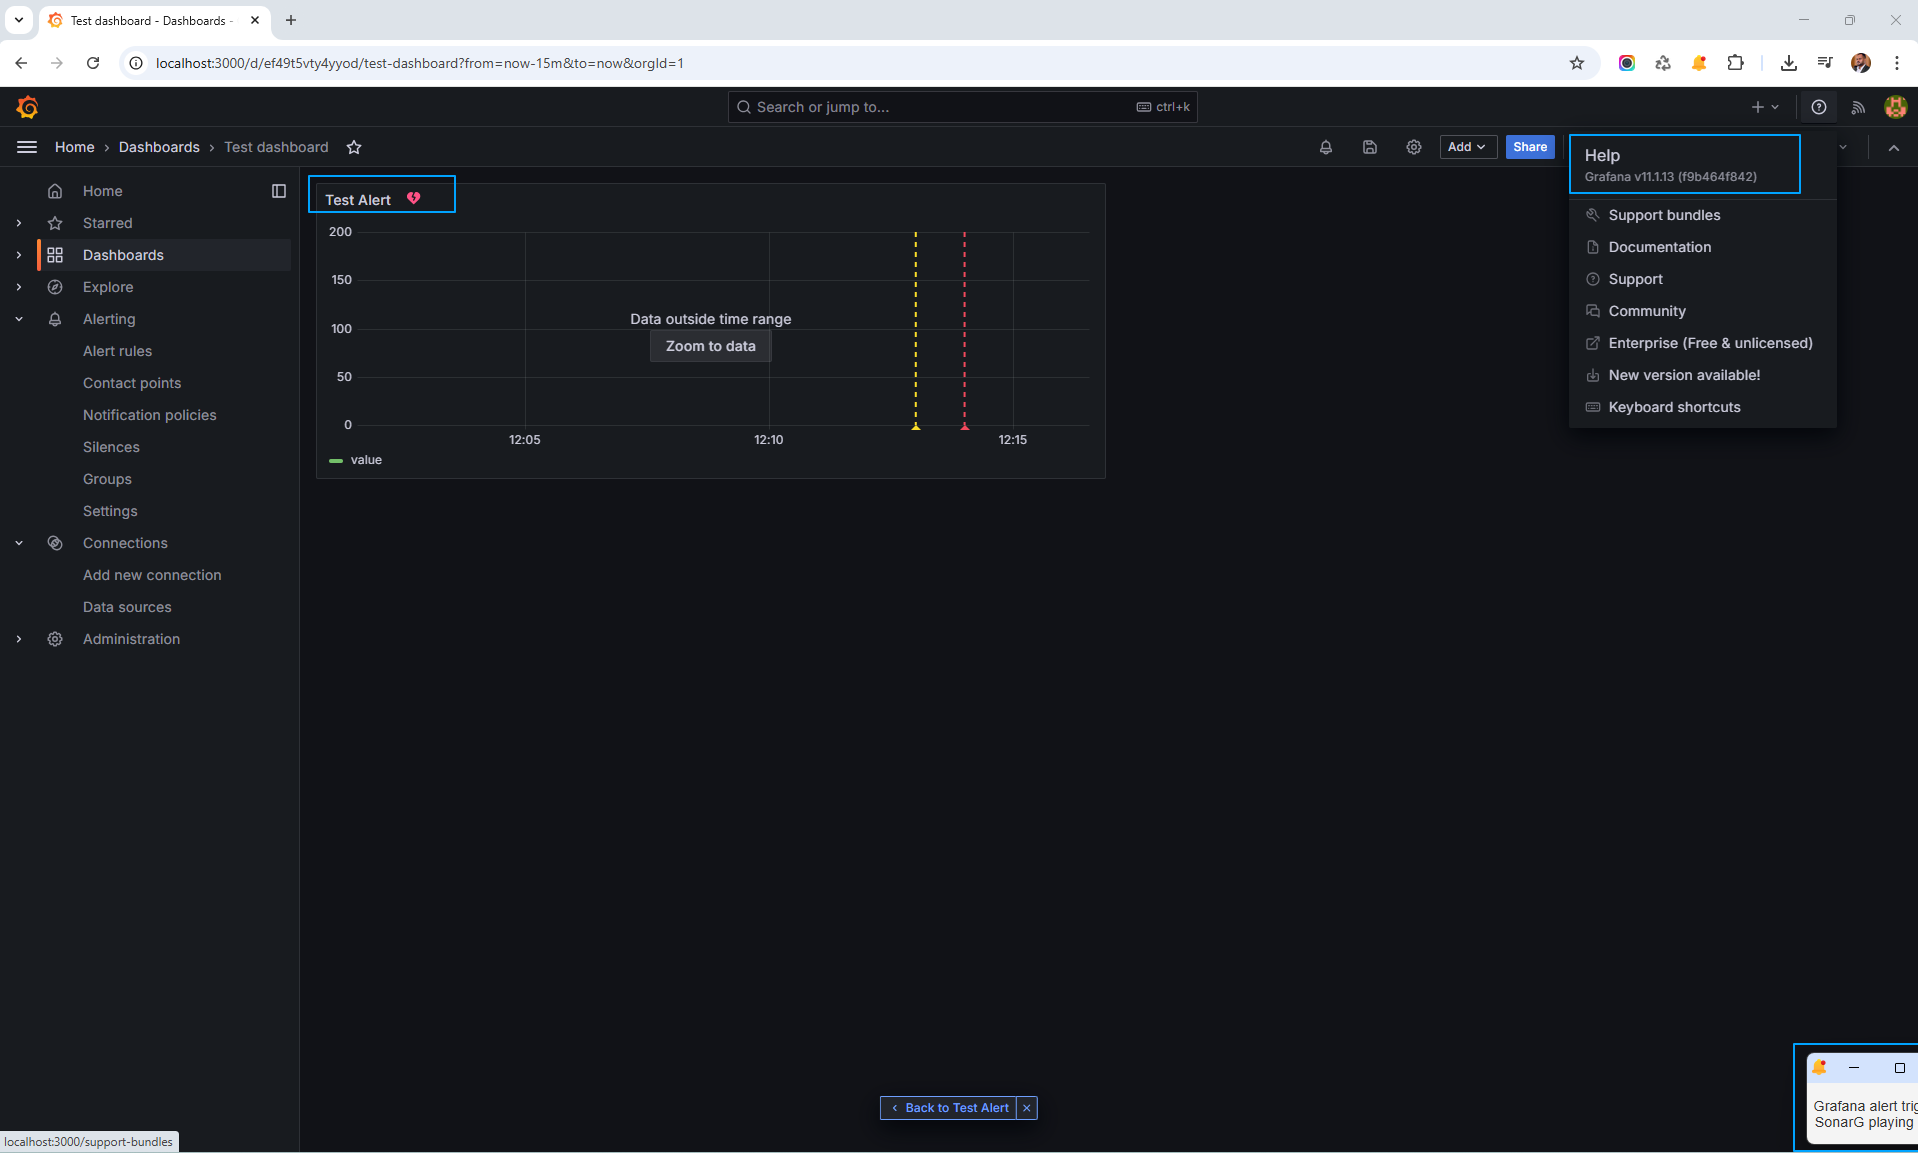This screenshot has width=1918, height=1153.
Task: Share the dashboard via the Share button
Action: [x=1529, y=147]
